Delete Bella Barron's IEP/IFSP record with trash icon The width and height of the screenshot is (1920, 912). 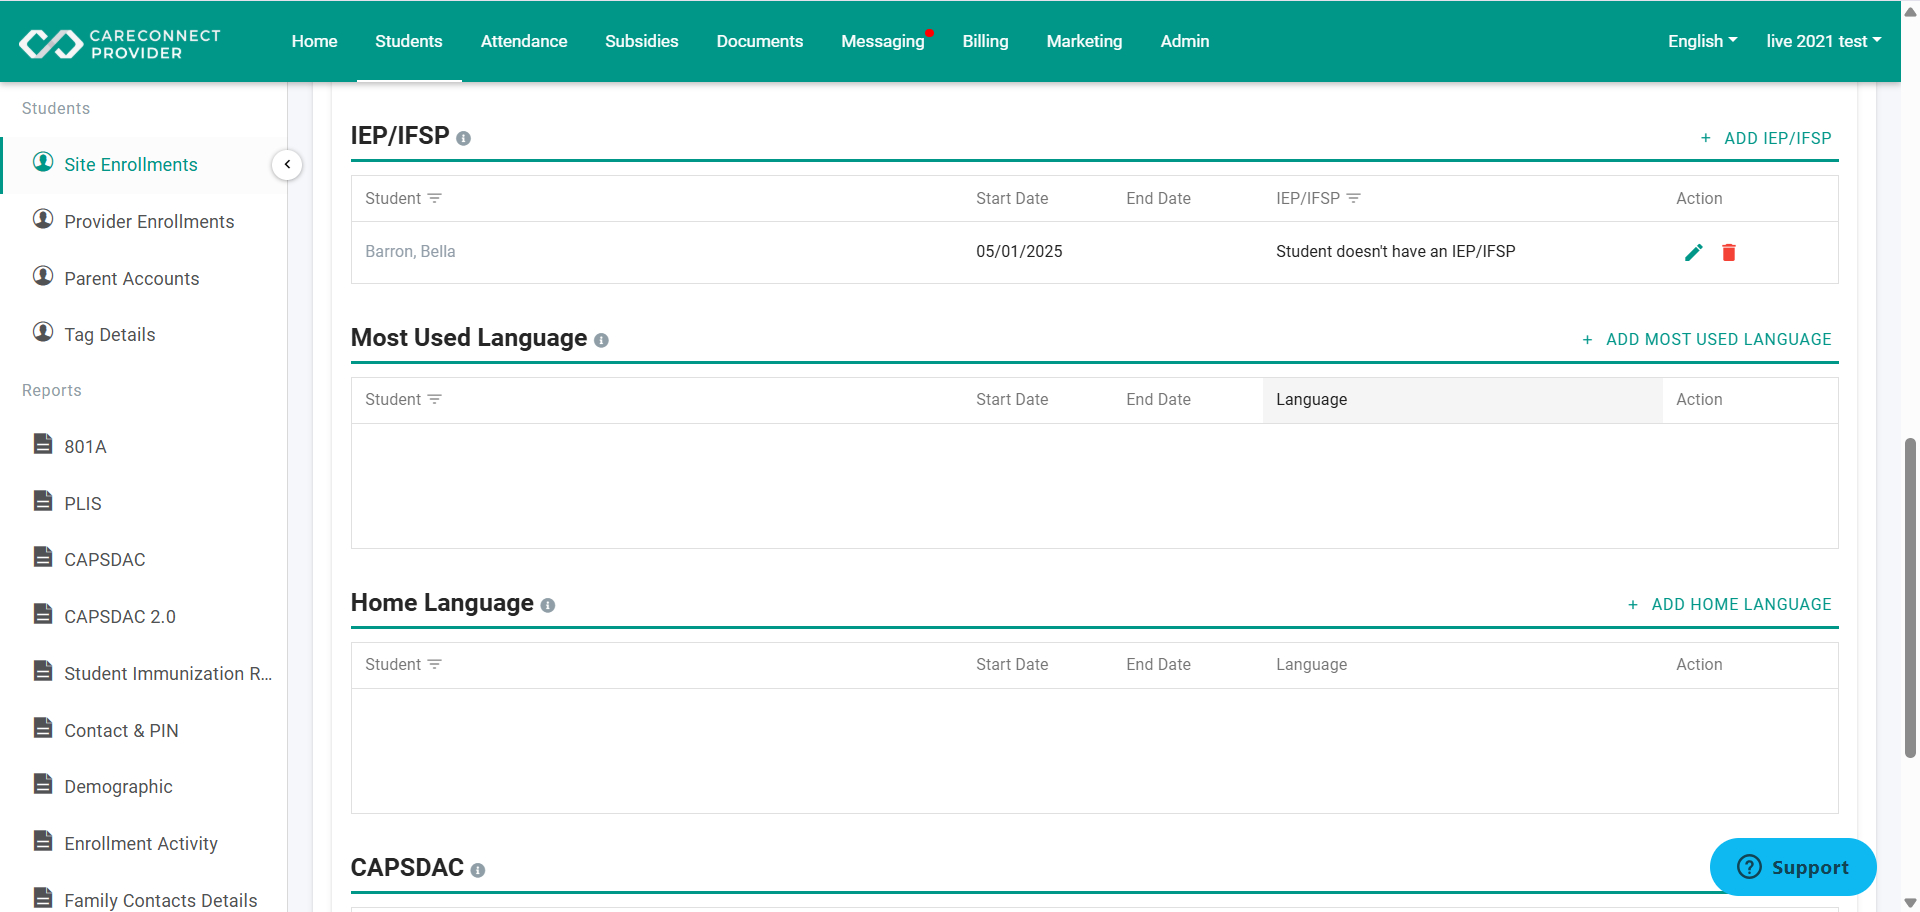coord(1728,252)
